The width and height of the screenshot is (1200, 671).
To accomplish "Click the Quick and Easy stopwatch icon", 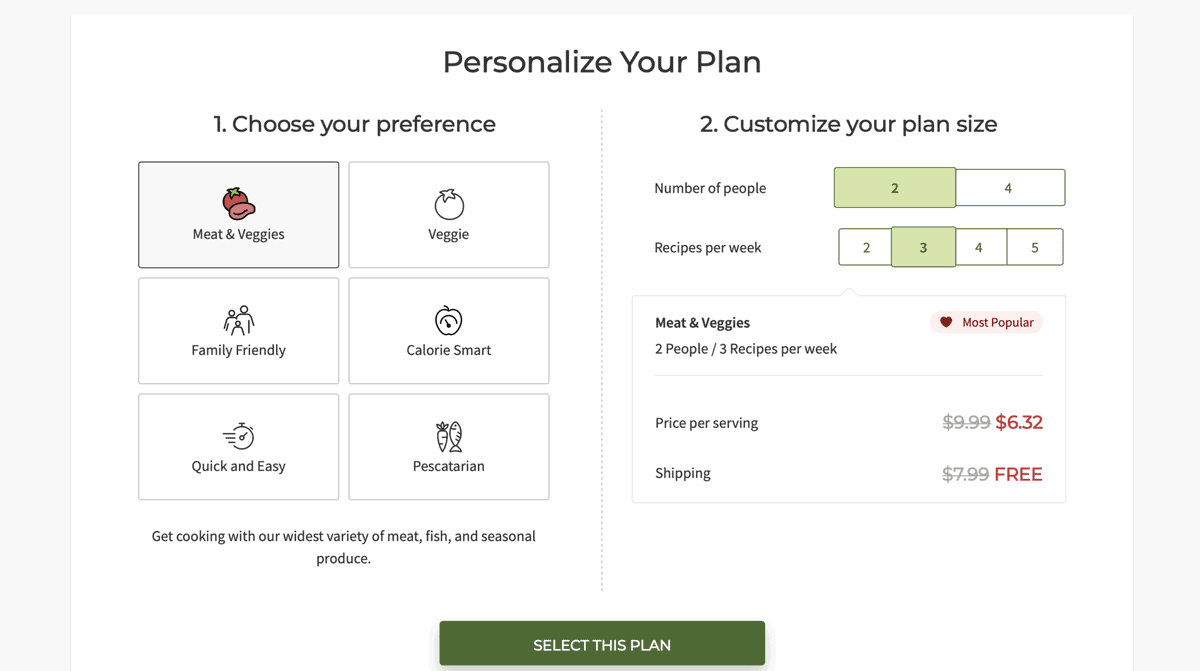I will click(x=238, y=436).
